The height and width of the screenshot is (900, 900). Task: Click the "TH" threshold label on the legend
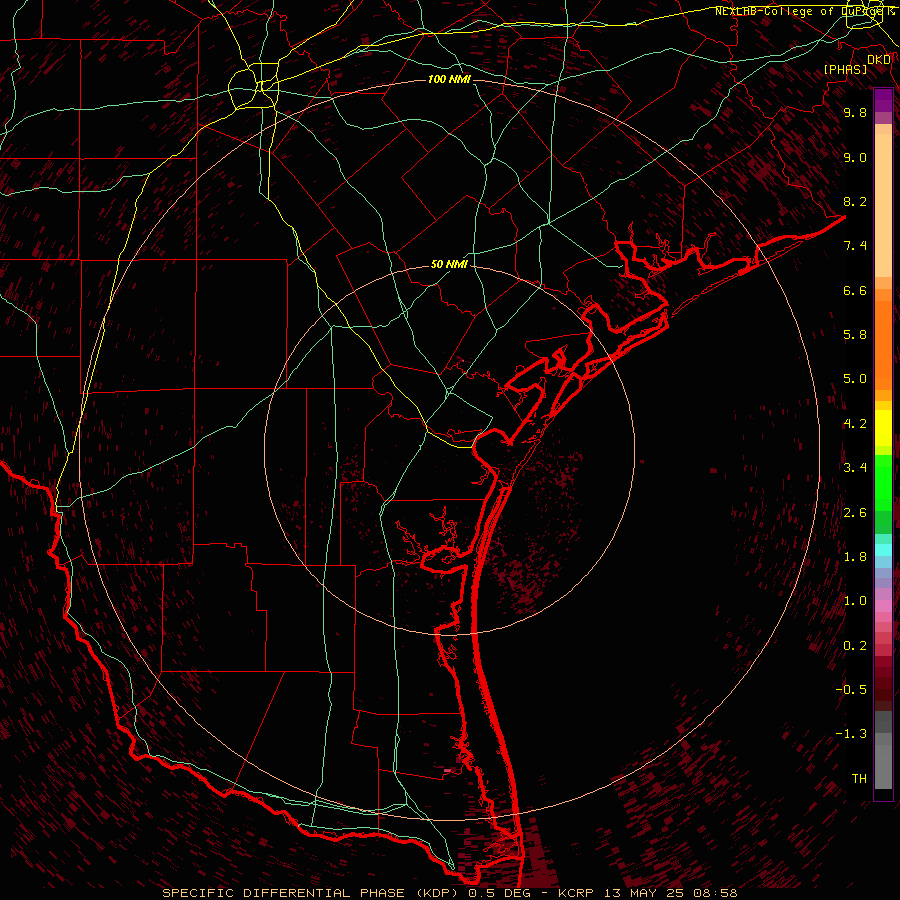pos(859,779)
